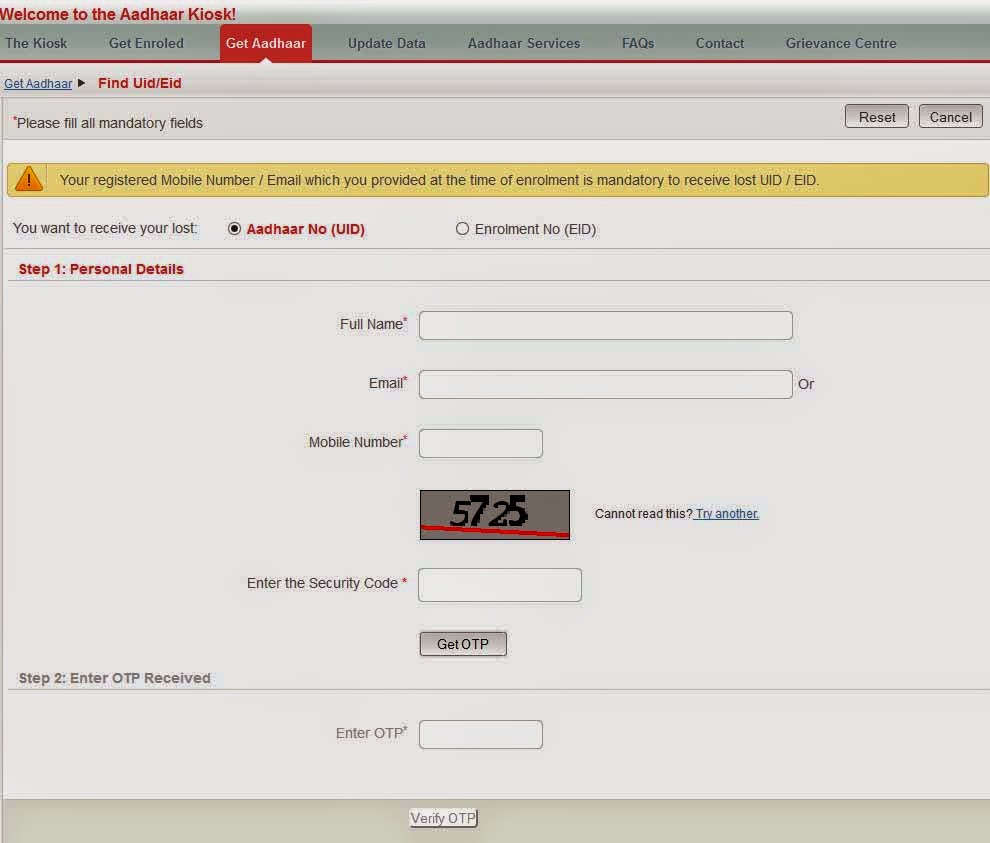Focus the Enter OTP field
The height and width of the screenshot is (843, 990).
tap(480, 734)
